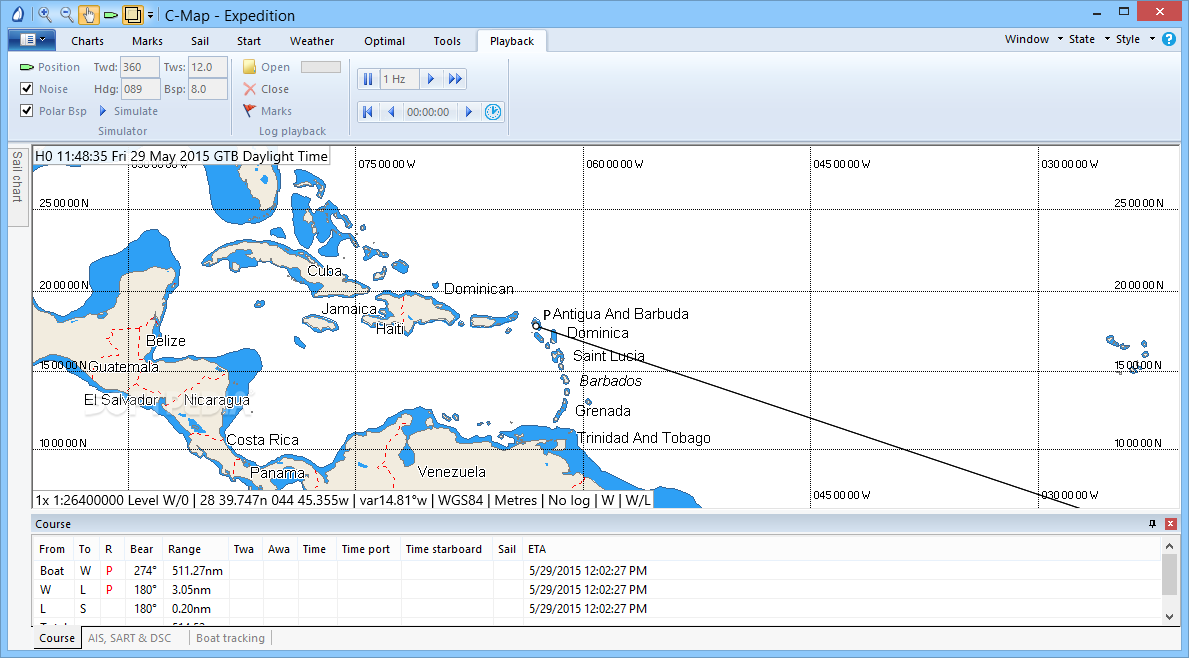
Task: Click the Hdg input field
Action: tap(140, 89)
